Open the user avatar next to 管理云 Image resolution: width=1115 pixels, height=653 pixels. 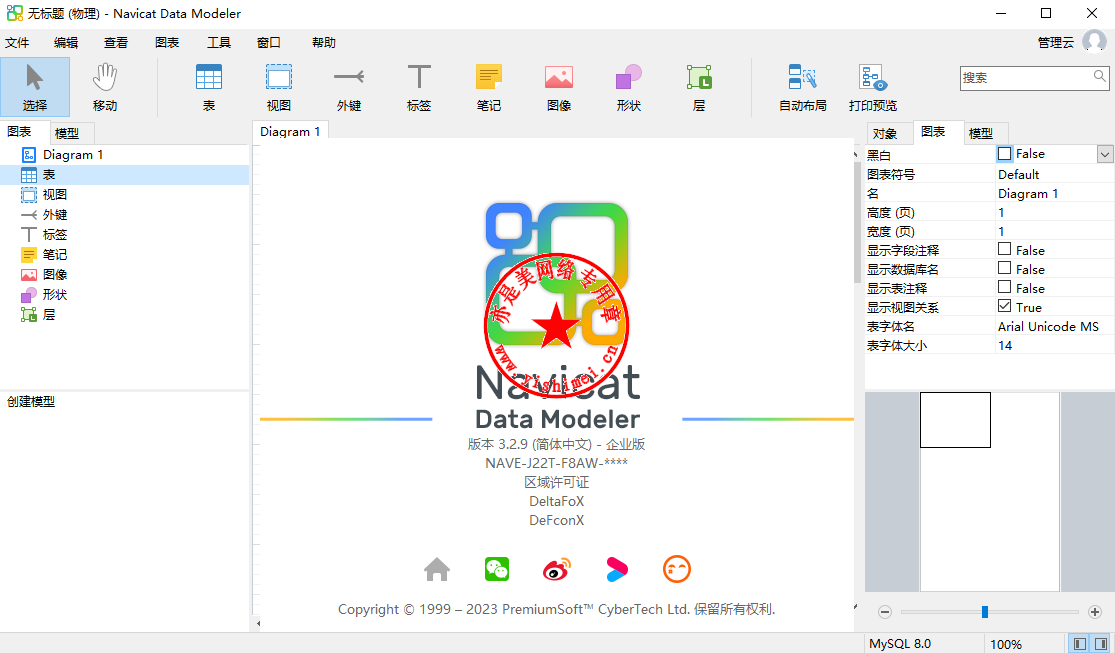pyautogui.click(x=1094, y=41)
